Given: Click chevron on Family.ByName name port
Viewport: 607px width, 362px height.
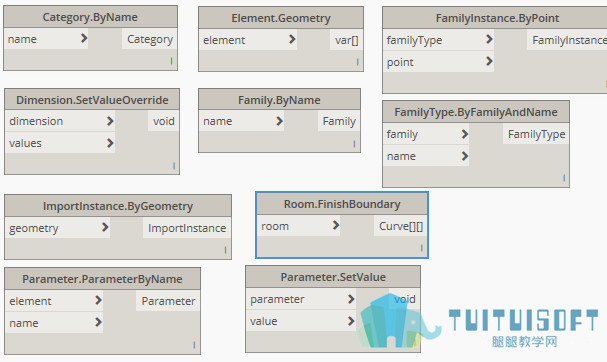Looking at the screenshot, I should [x=279, y=121].
